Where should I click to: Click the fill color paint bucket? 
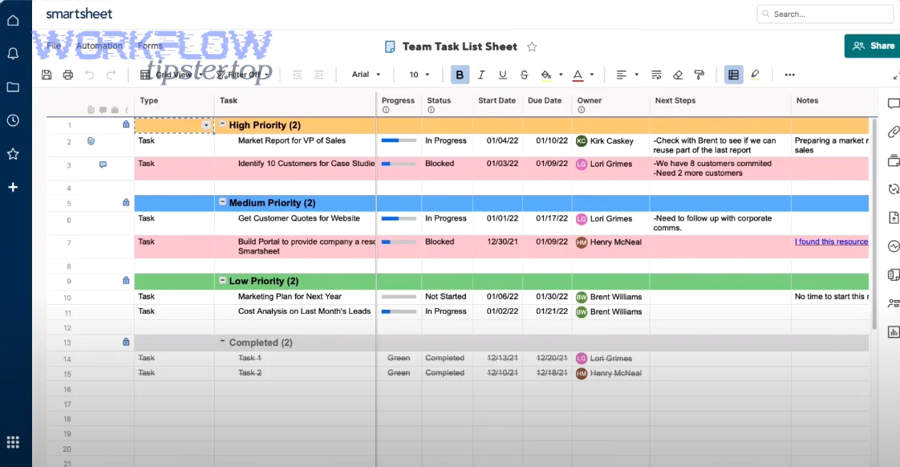pos(546,75)
